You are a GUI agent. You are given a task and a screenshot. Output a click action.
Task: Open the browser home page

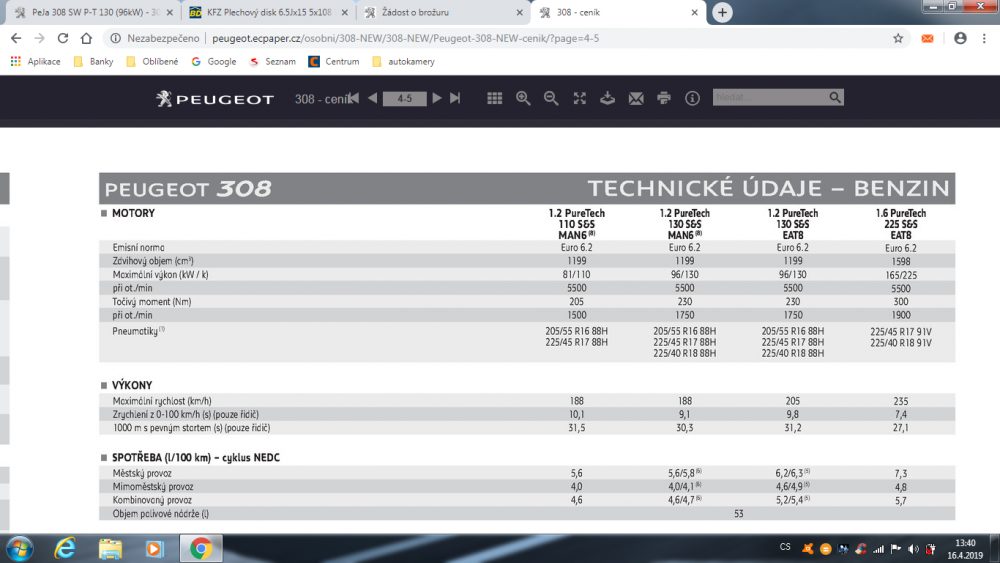pyautogui.click(x=86, y=38)
